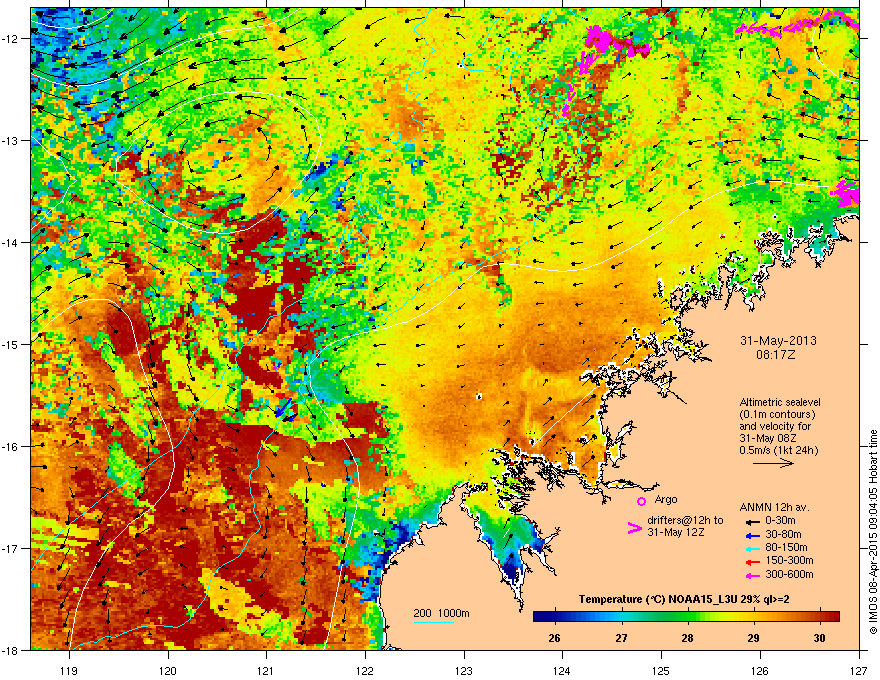Select the blue 30-80m arrow in legend
This screenshot has height=680, width=880.
pyautogui.click(x=751, y=535)
